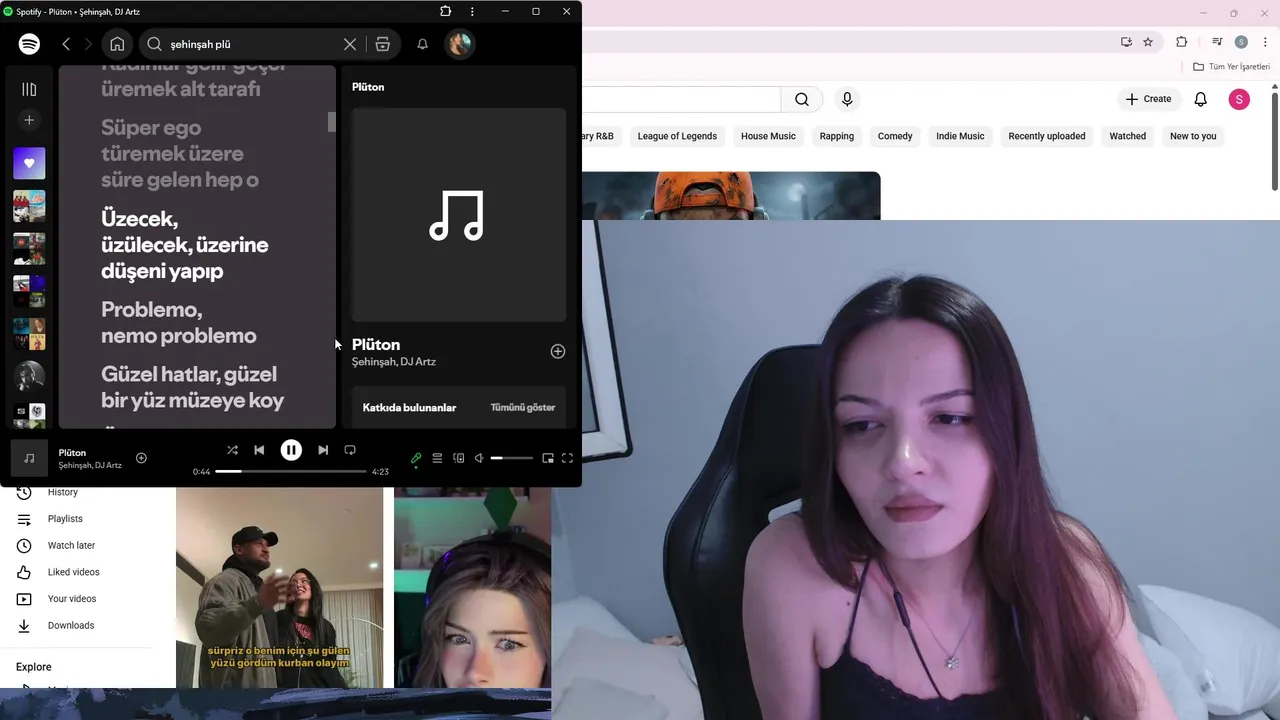This screenshot has width=1280, height=720.
Task: Select the League of Legends chip
Action: 677,136
